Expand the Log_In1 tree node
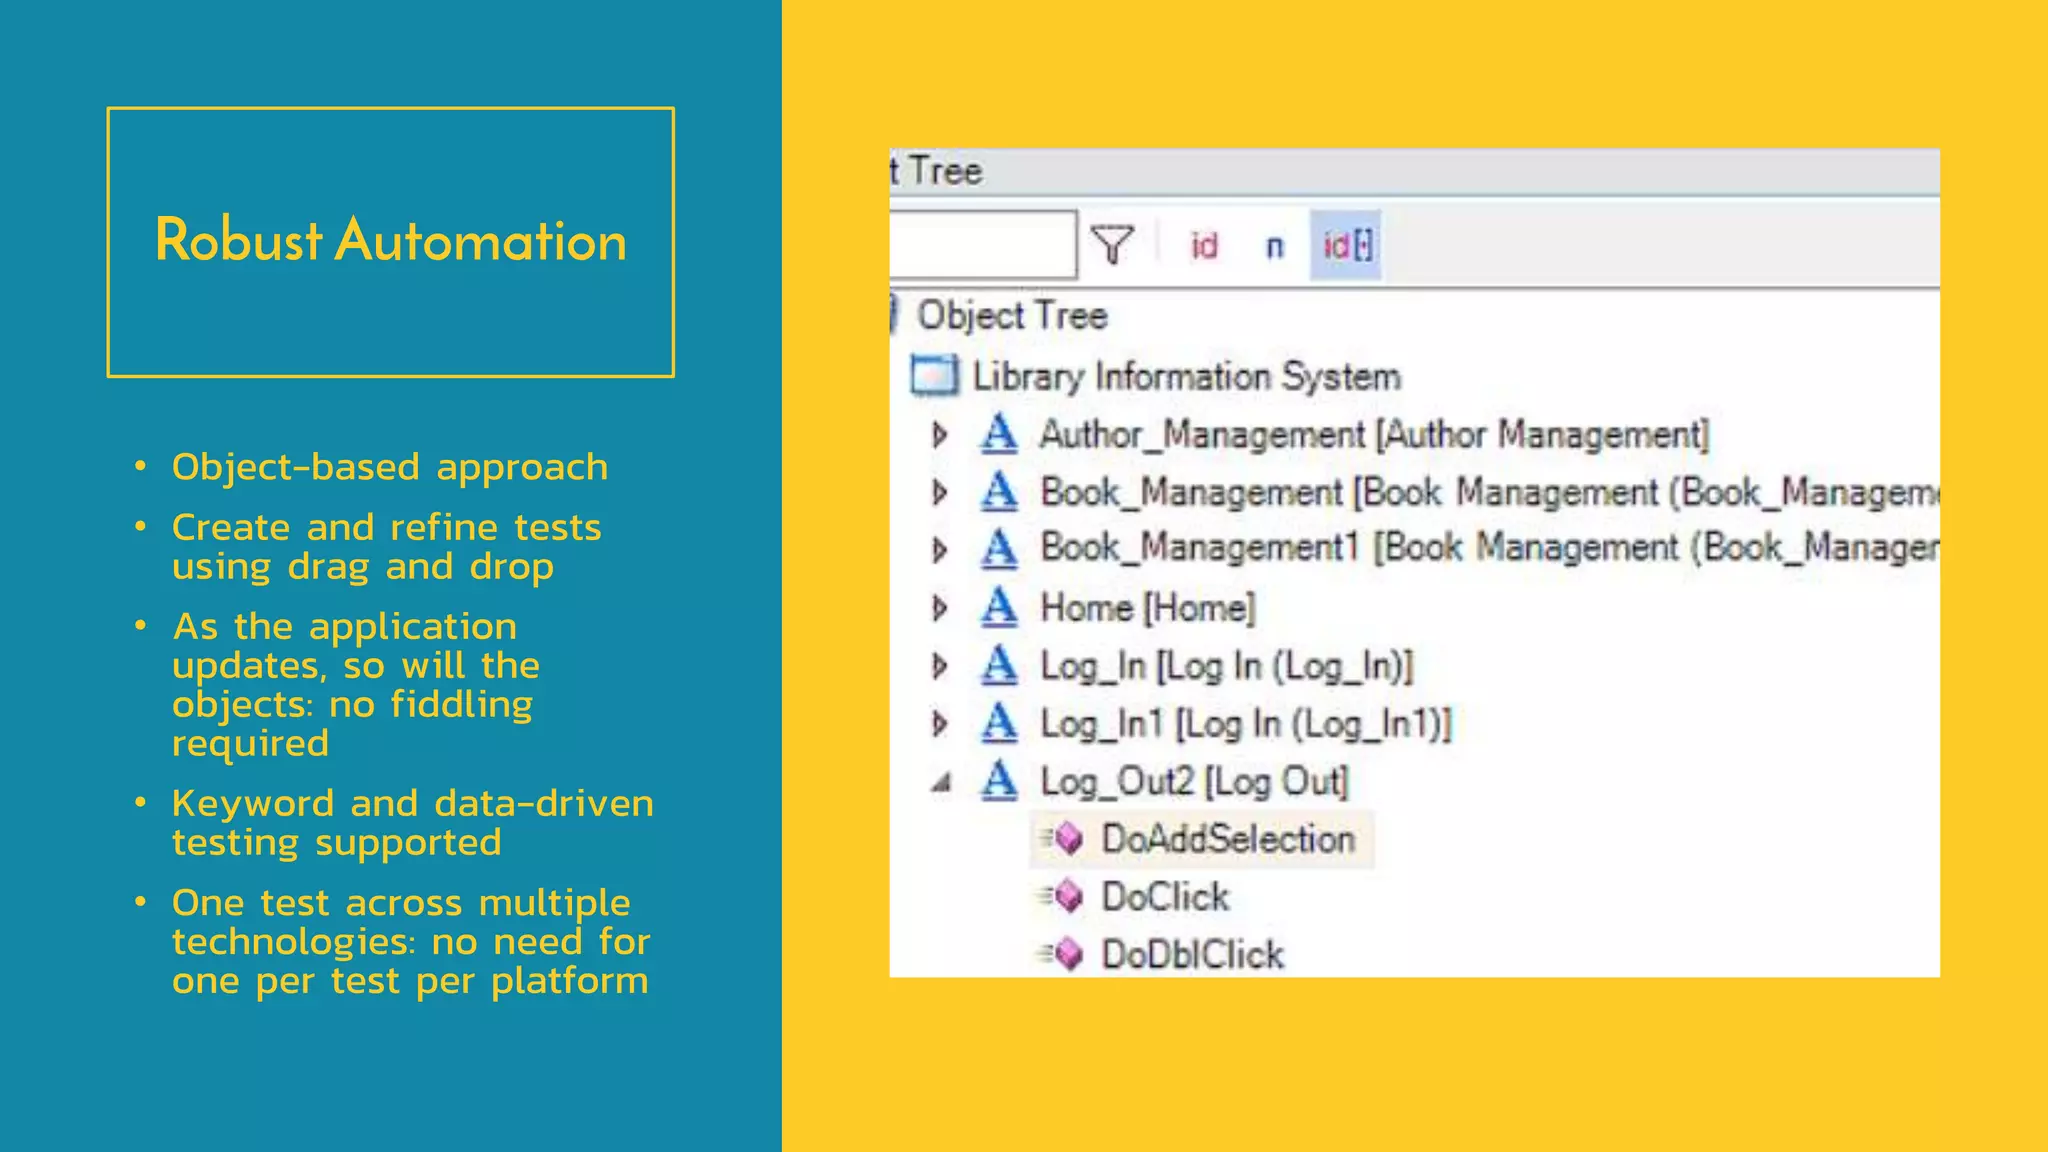The height and width of the screenshot is (1152, 2048). [939, 723]
